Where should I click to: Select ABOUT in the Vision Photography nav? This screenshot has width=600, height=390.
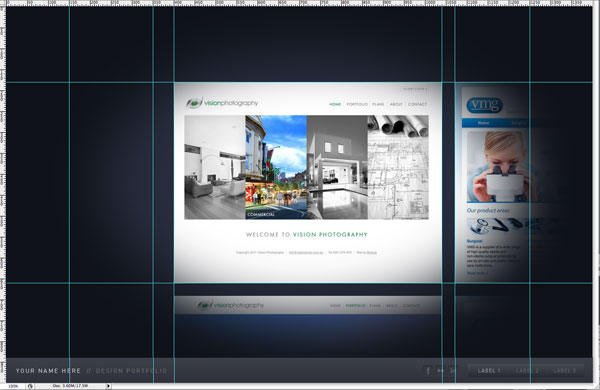[396, 104]
